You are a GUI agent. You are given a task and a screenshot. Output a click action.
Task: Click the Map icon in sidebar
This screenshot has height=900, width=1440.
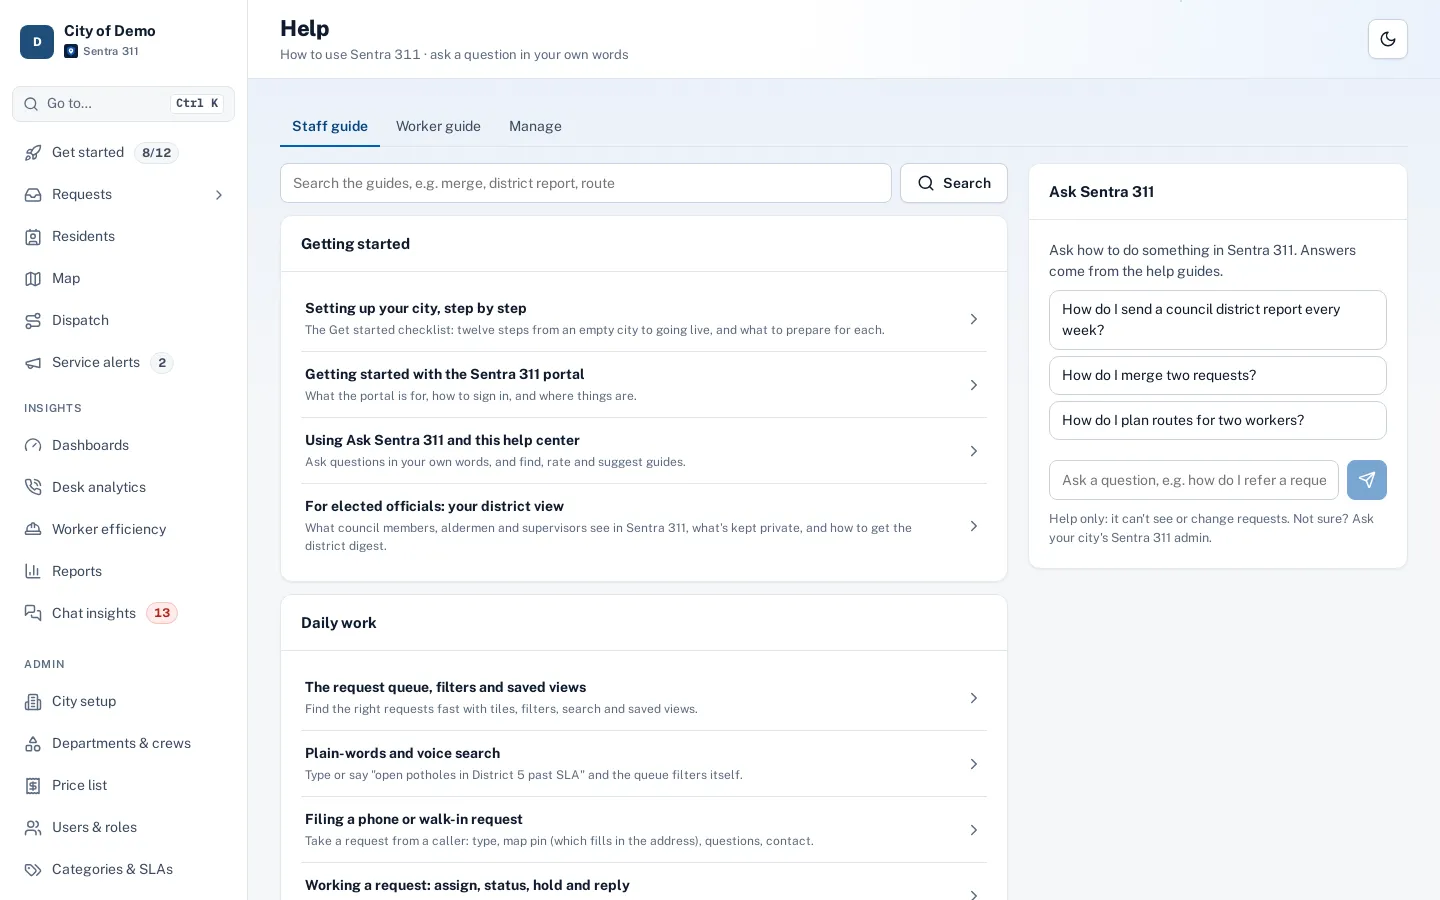click(33, 279)
